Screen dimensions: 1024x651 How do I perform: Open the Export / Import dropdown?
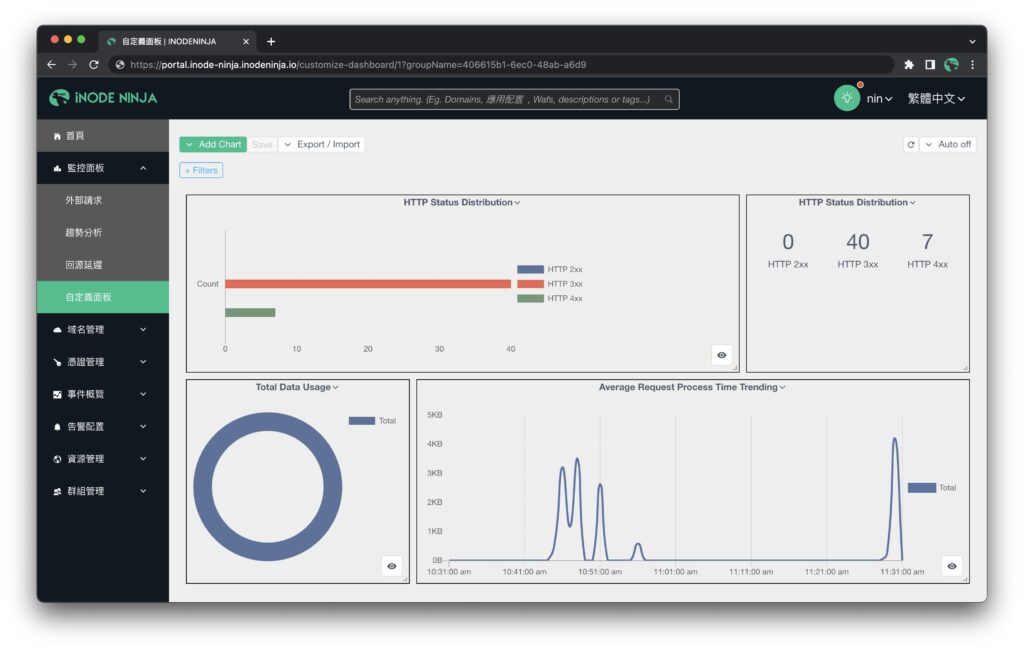point(321,144)
